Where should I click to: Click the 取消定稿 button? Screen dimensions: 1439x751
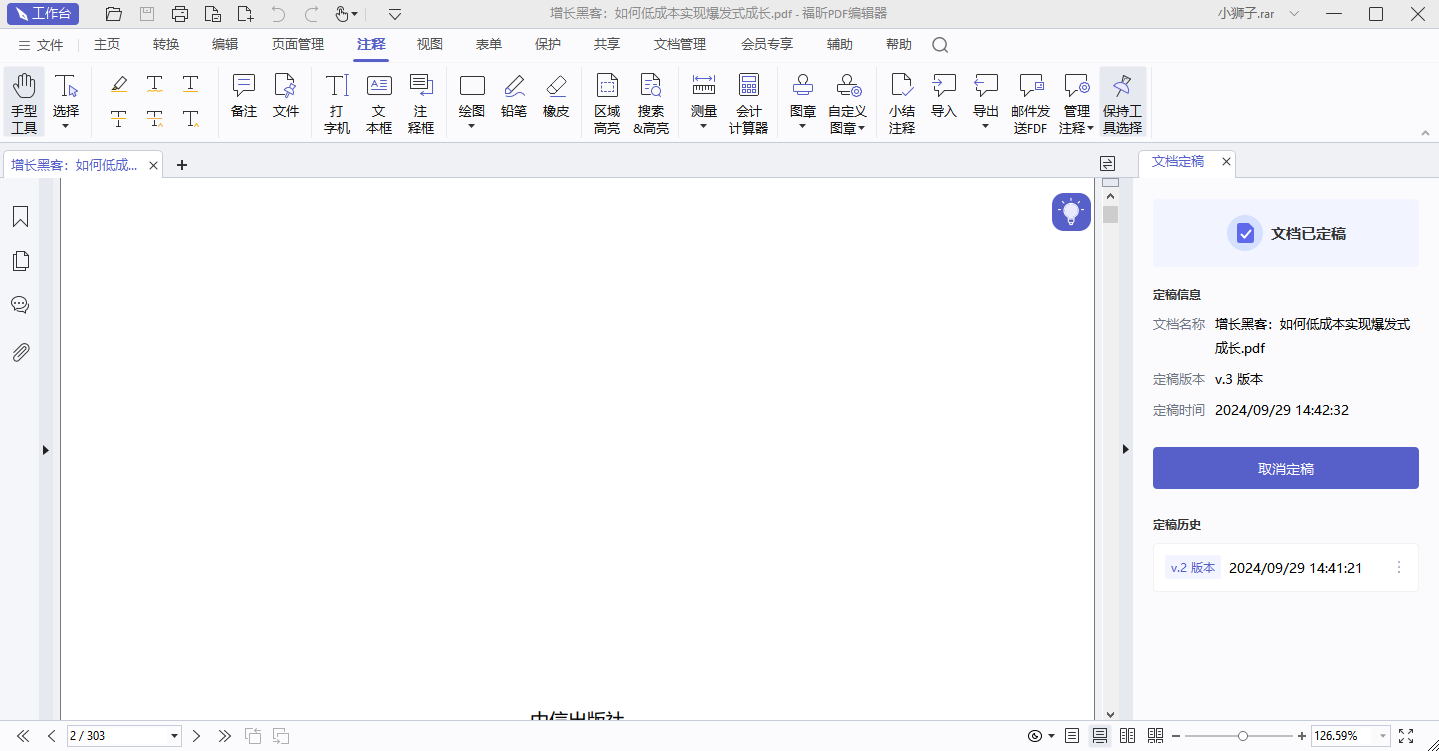[1285, 468]
